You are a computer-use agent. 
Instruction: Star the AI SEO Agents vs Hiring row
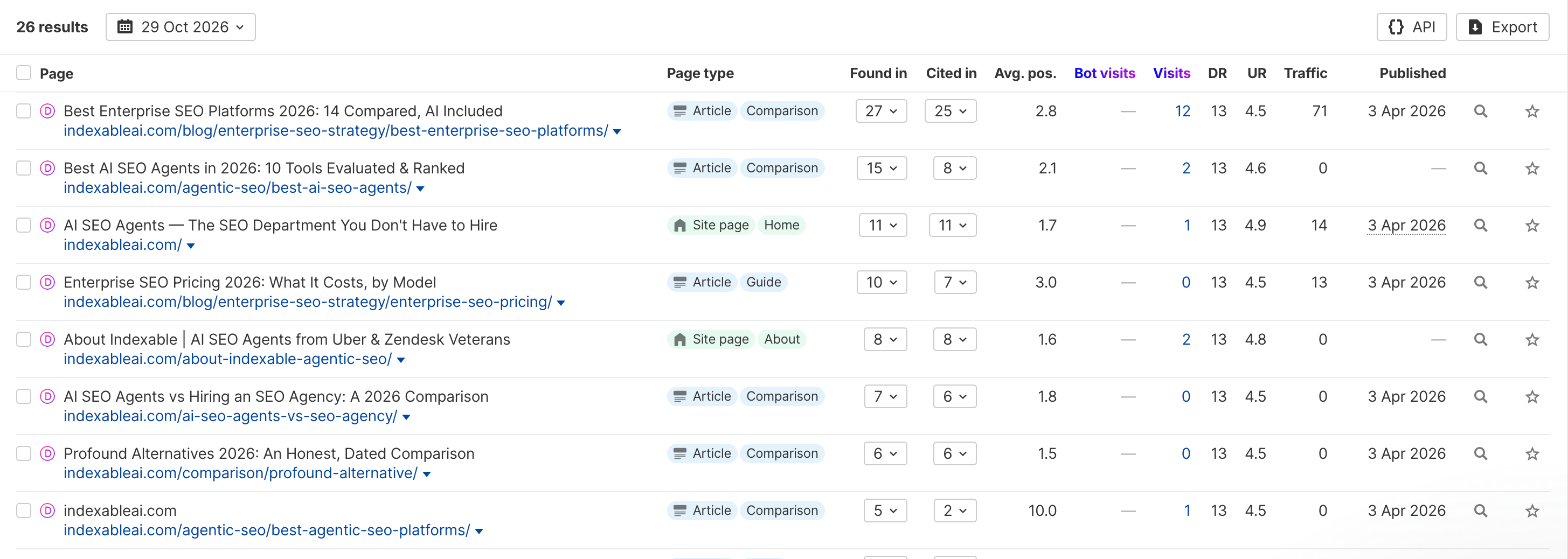(x=1532, y=396)
